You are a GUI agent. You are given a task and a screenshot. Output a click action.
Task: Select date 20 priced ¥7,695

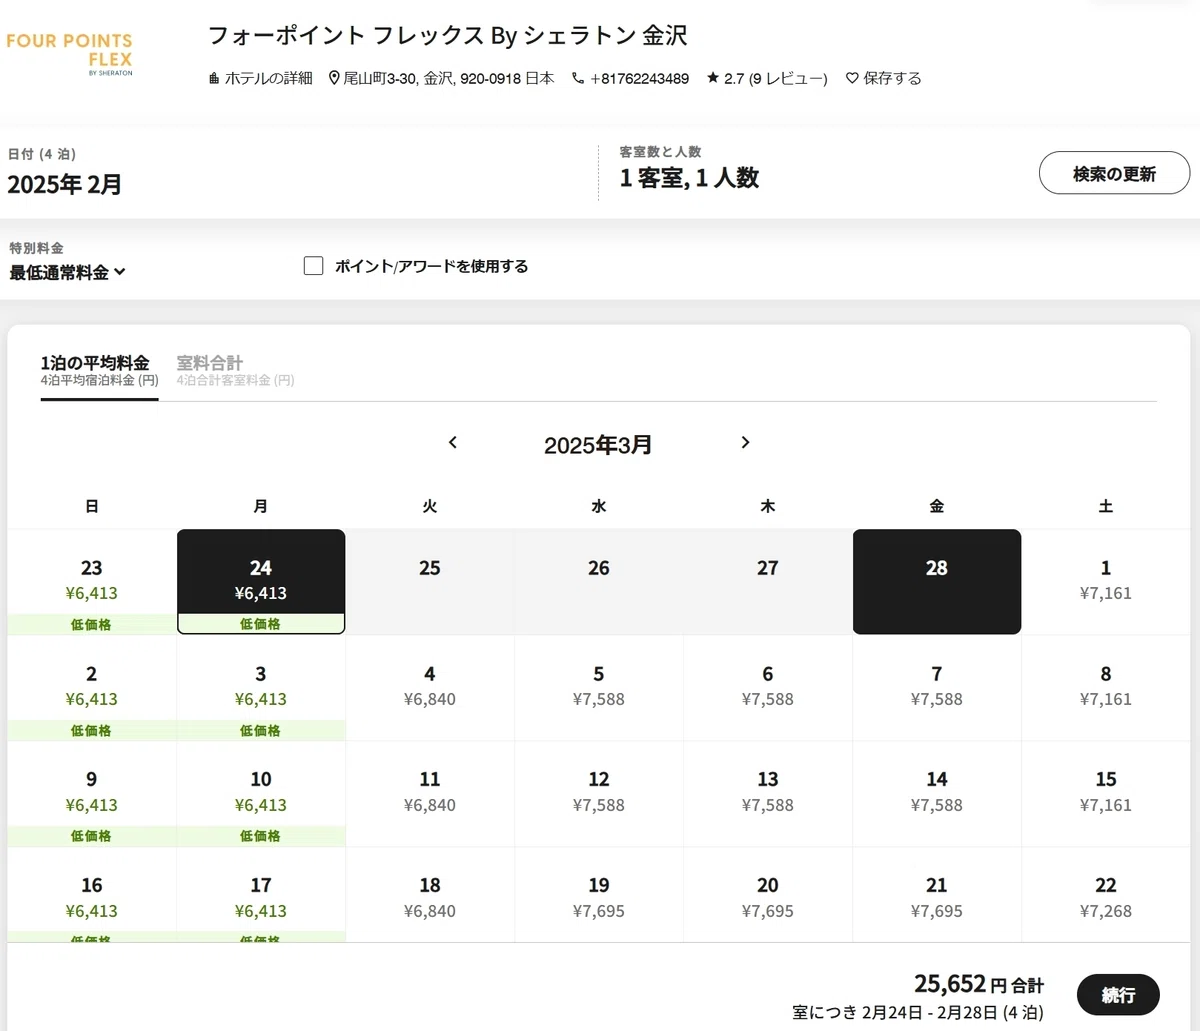[768, 895]
